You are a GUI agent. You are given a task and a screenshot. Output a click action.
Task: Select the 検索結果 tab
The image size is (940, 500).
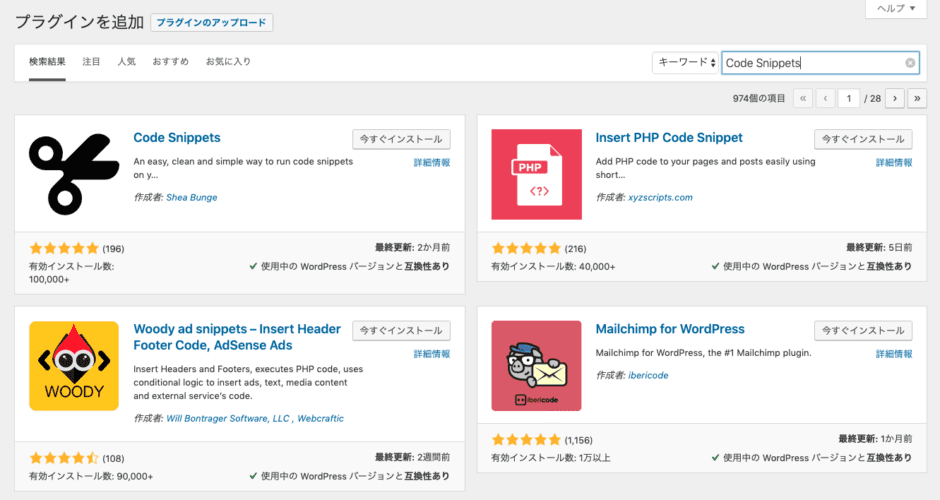[x=47, y=61]
